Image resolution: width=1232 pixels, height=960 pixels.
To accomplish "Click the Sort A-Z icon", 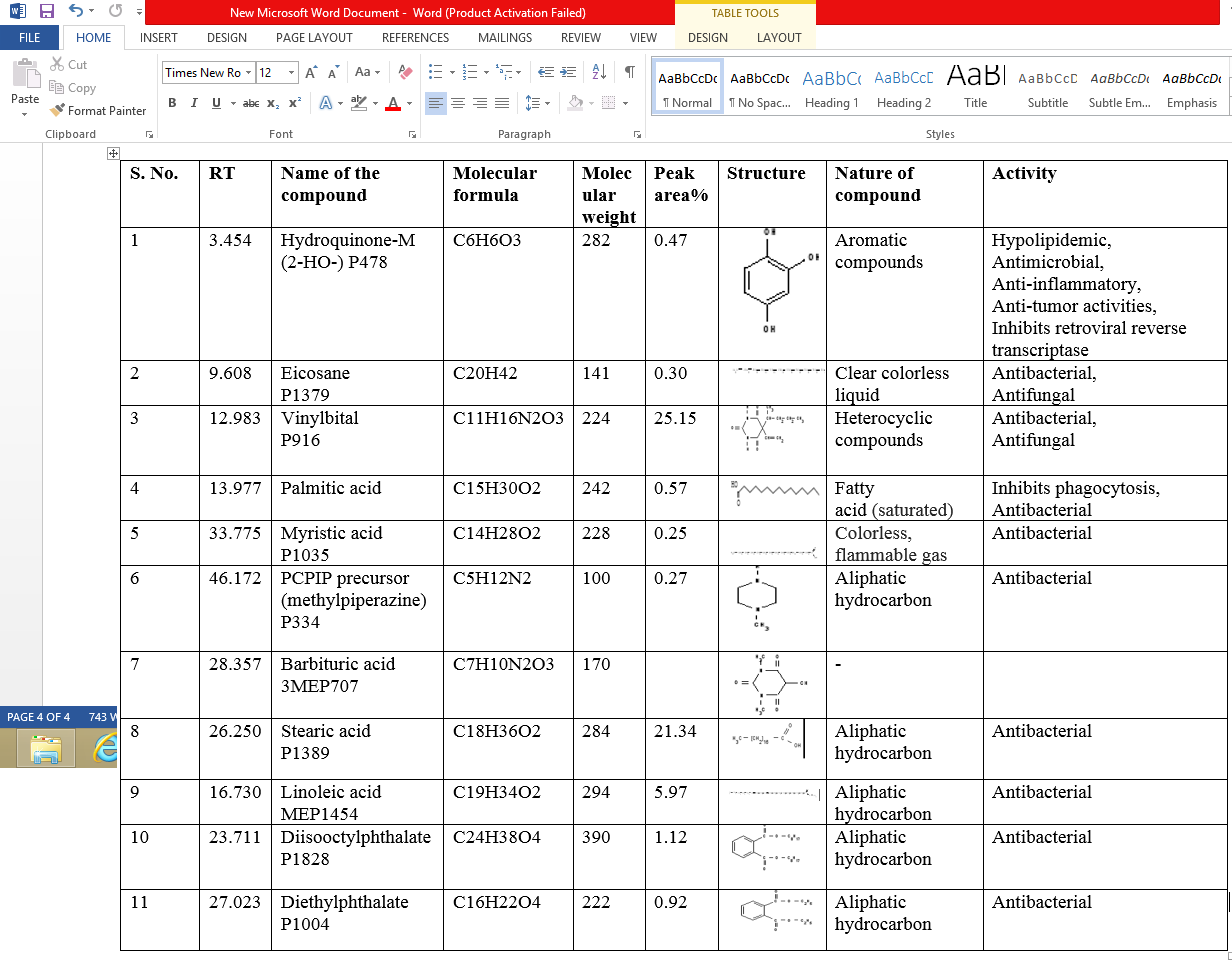I will (599, 72).
